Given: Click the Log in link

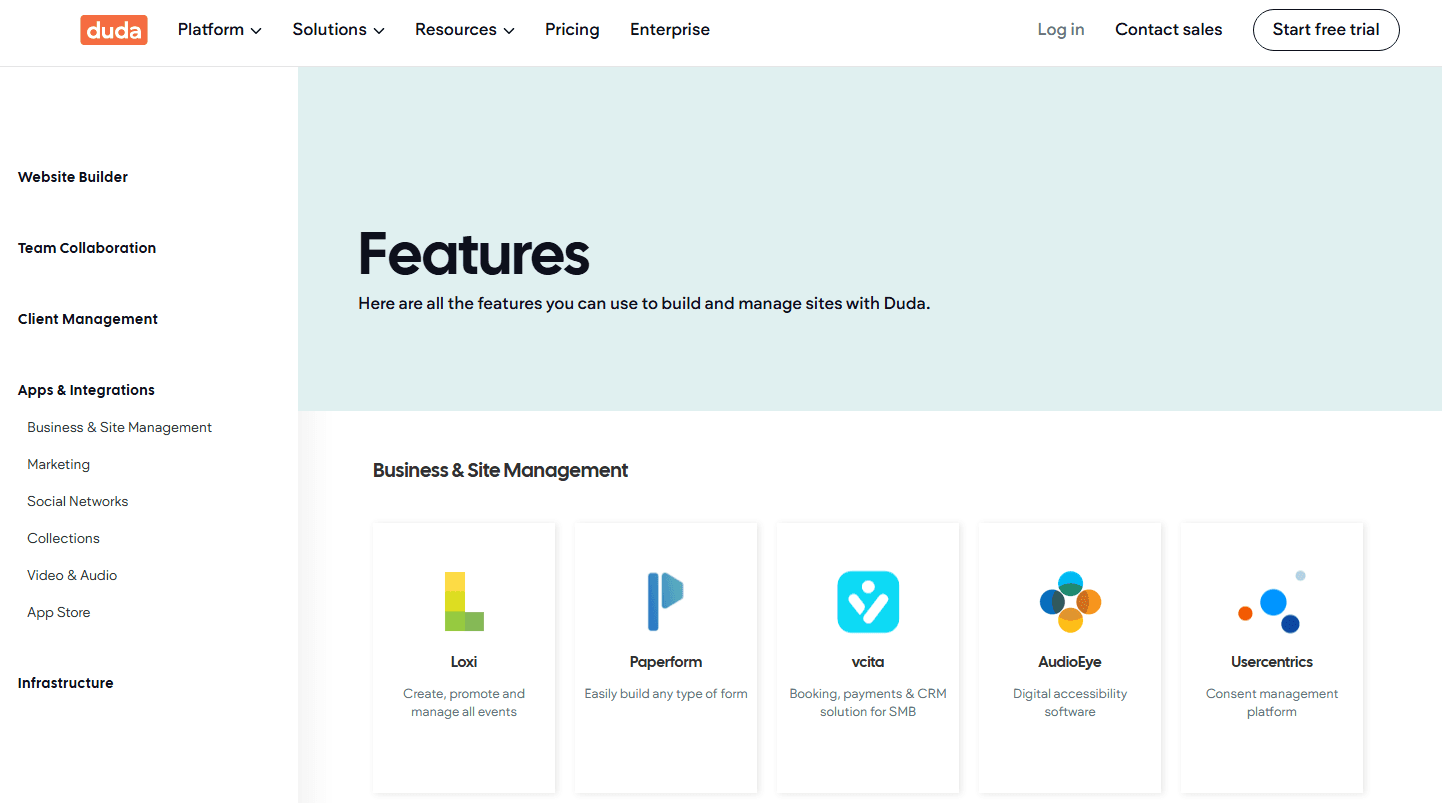Looking at the screenshot, I should point(1061,30).
